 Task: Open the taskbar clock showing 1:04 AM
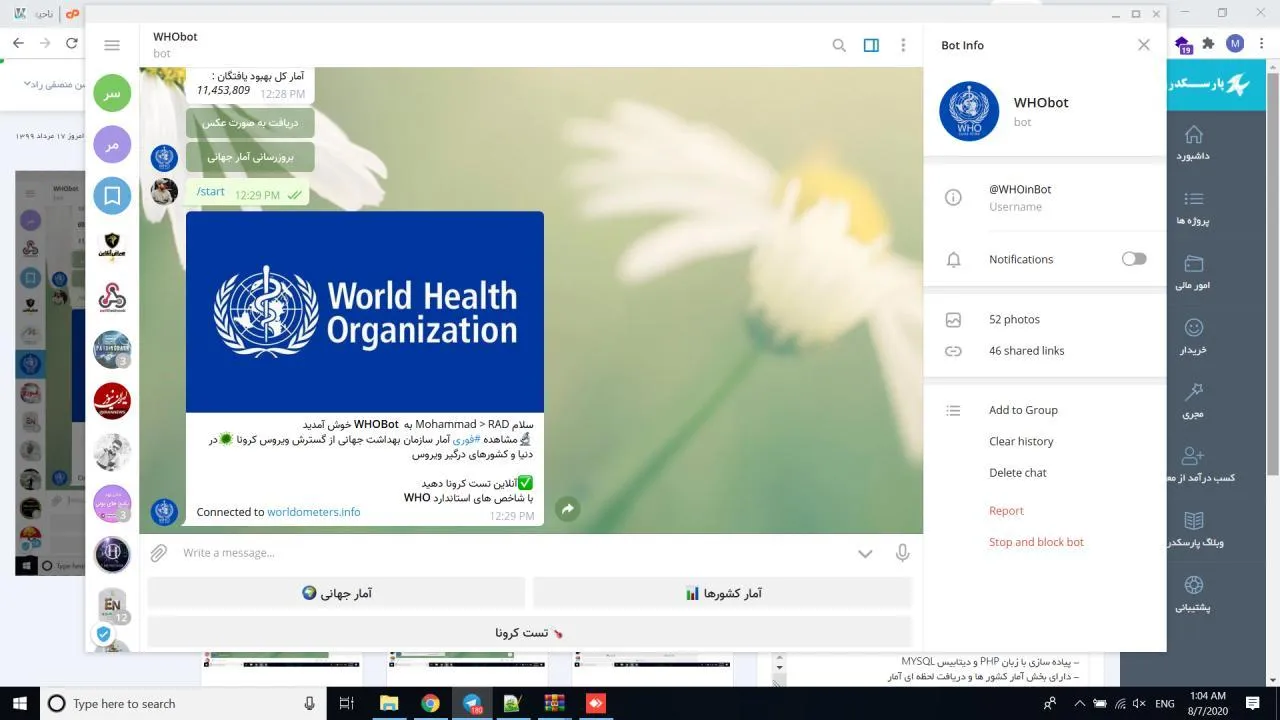pos(1209,703)
